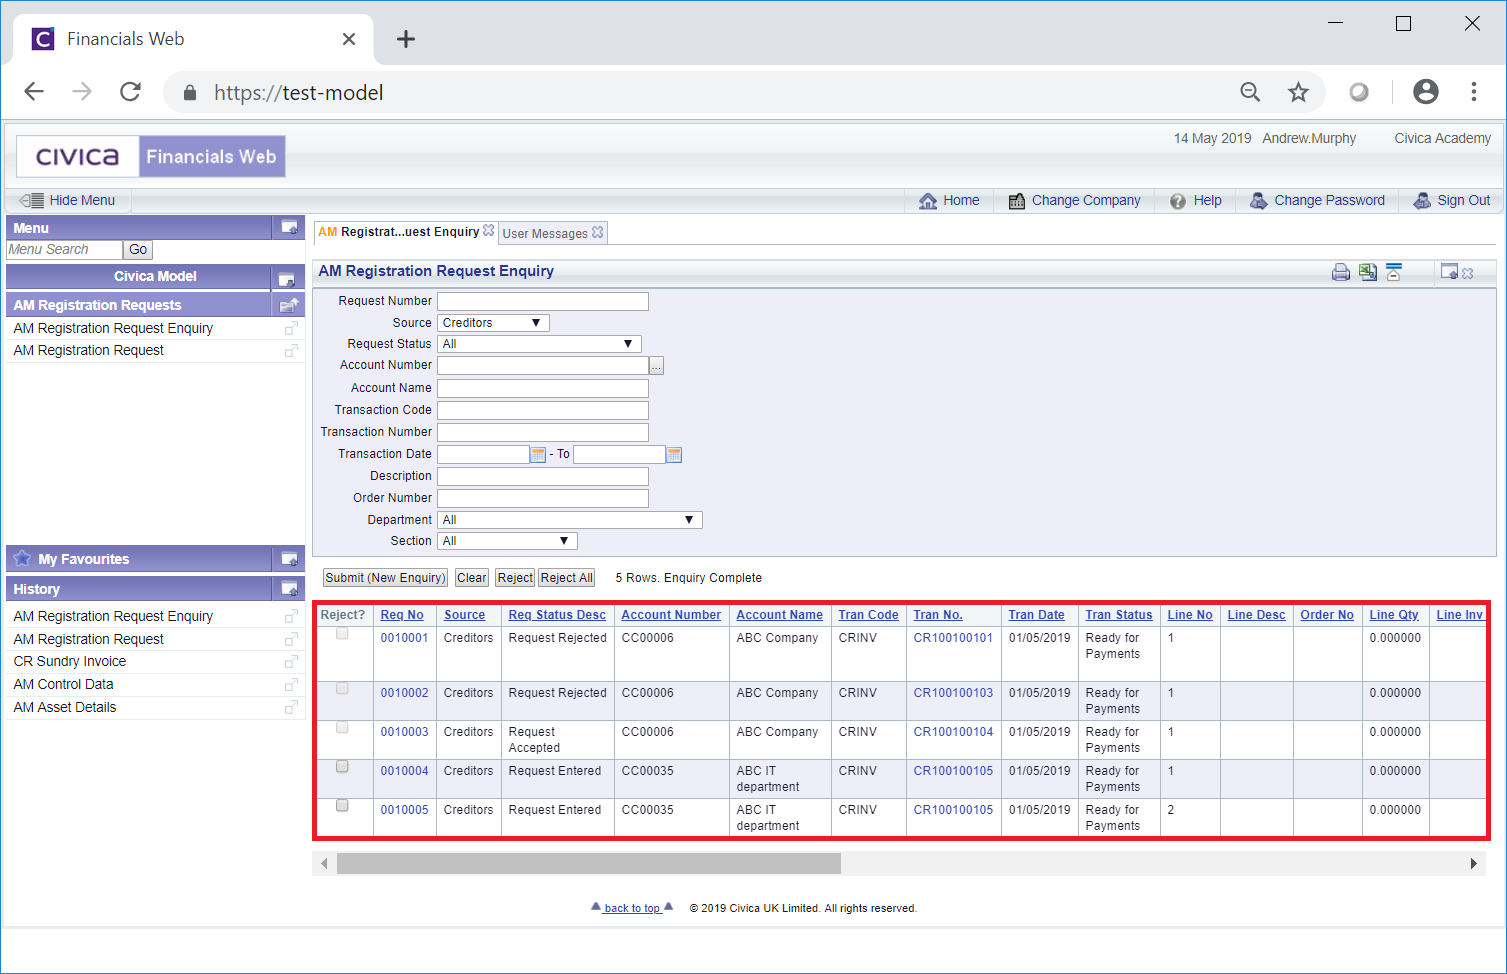Open the Section dropdown

pyautogui.click(x=507, y=541)
